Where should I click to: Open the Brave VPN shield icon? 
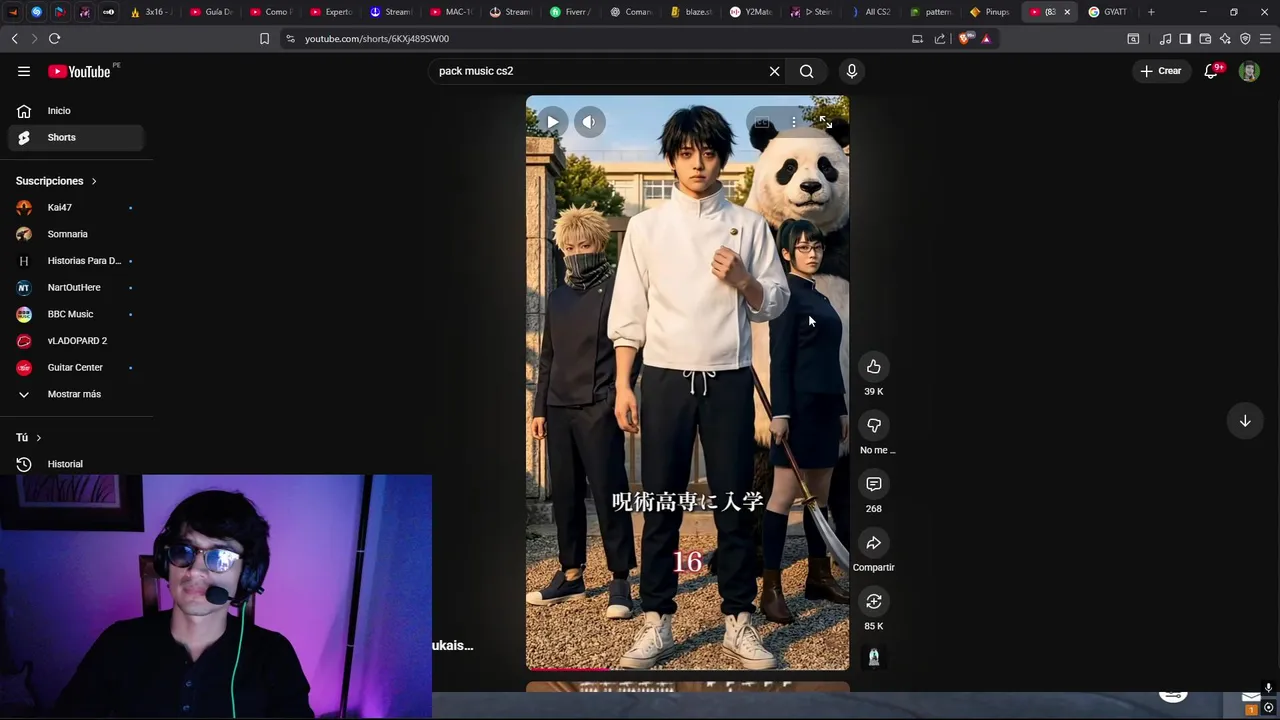(1245, 38)
